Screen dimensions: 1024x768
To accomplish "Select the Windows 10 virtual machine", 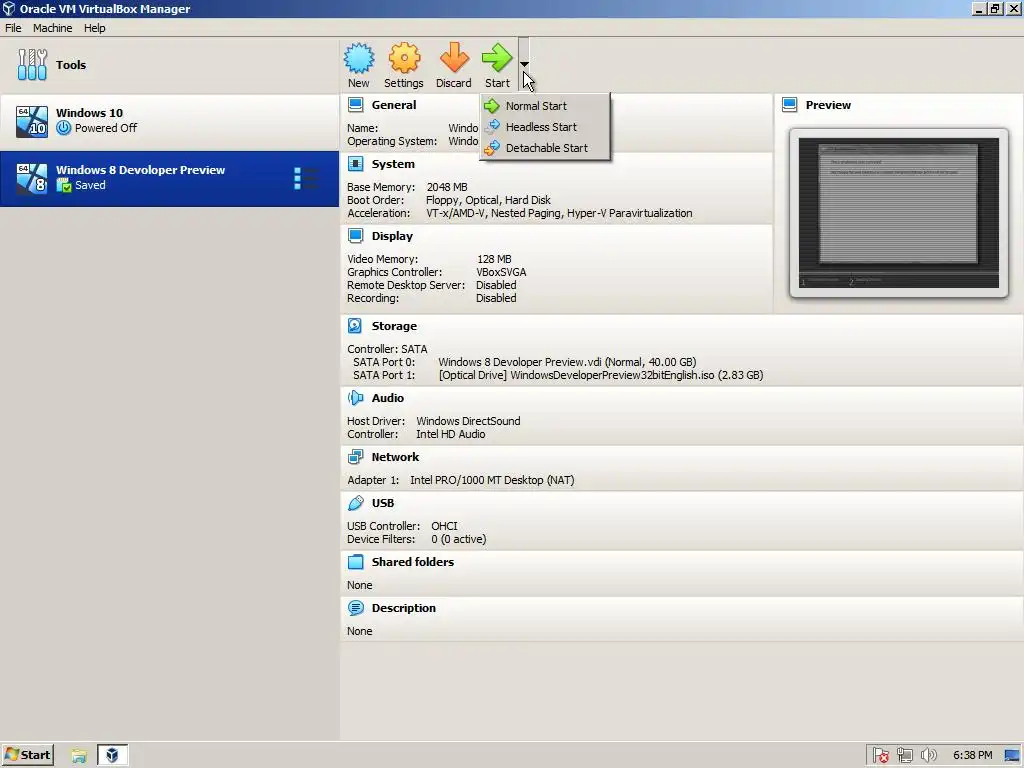I will click(x=169, y=121).
